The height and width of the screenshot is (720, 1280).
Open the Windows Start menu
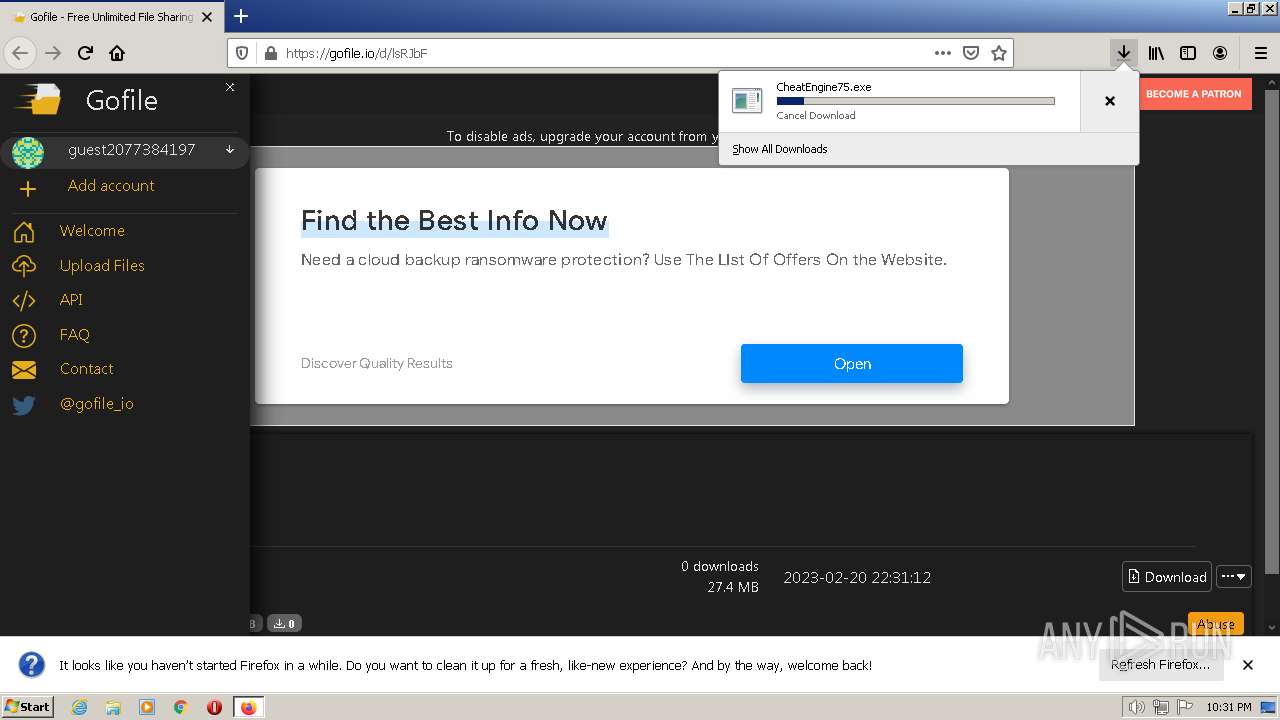tap(28, 707)
